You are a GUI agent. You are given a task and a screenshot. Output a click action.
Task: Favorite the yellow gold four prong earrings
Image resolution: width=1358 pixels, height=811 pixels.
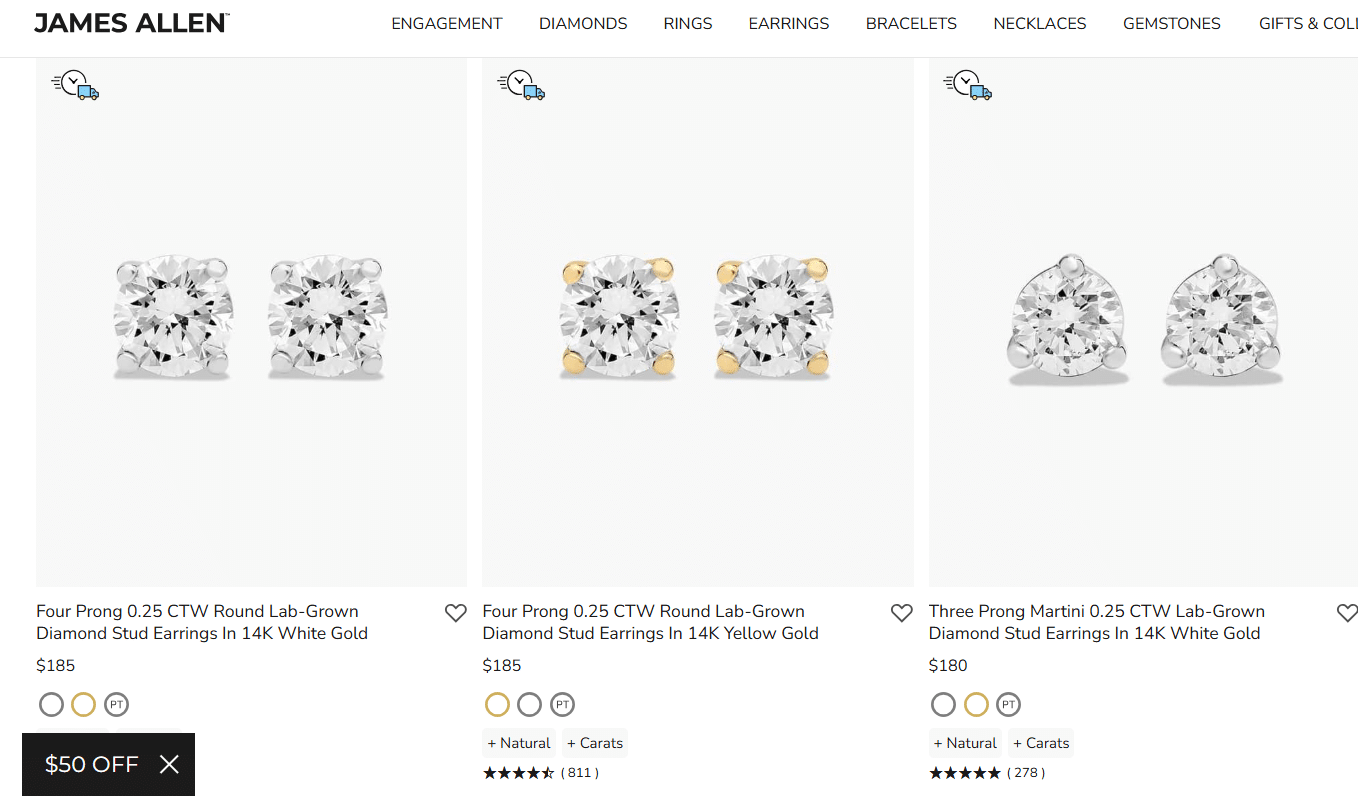coord(901,613)
